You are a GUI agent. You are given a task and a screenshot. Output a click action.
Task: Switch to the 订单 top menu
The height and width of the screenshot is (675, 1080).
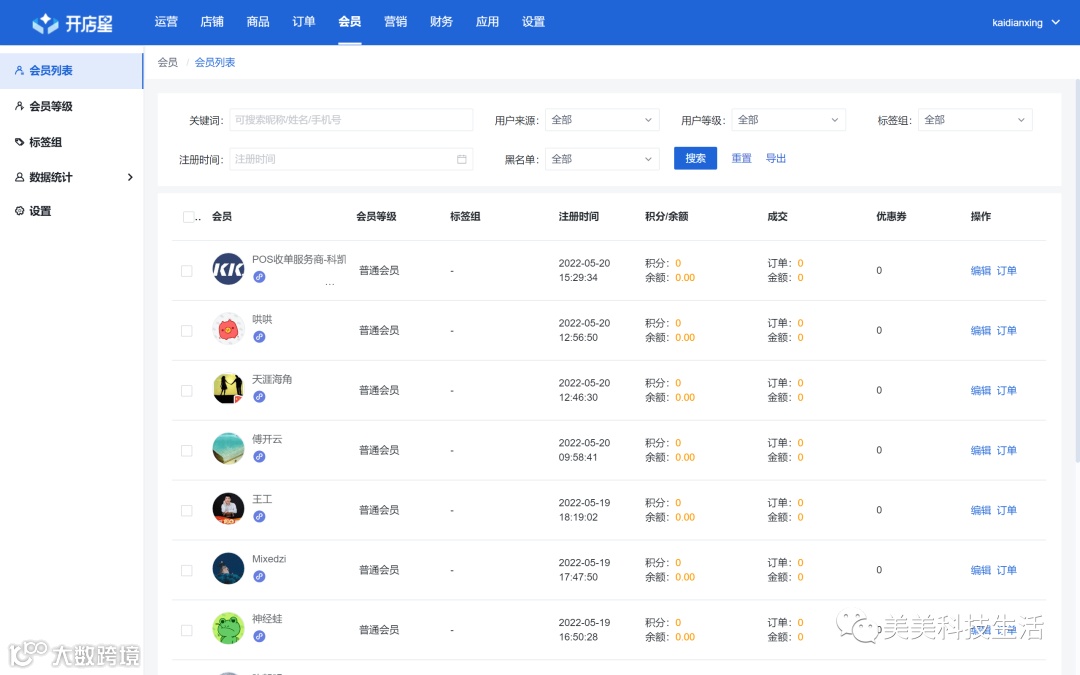click(x=304, y=22)
